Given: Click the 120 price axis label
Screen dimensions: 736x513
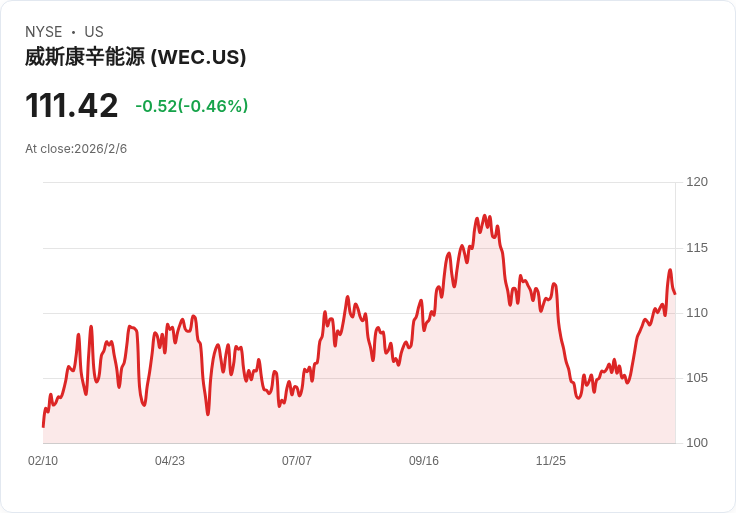Looking at the screenshot, I should (x=697, y=182).
